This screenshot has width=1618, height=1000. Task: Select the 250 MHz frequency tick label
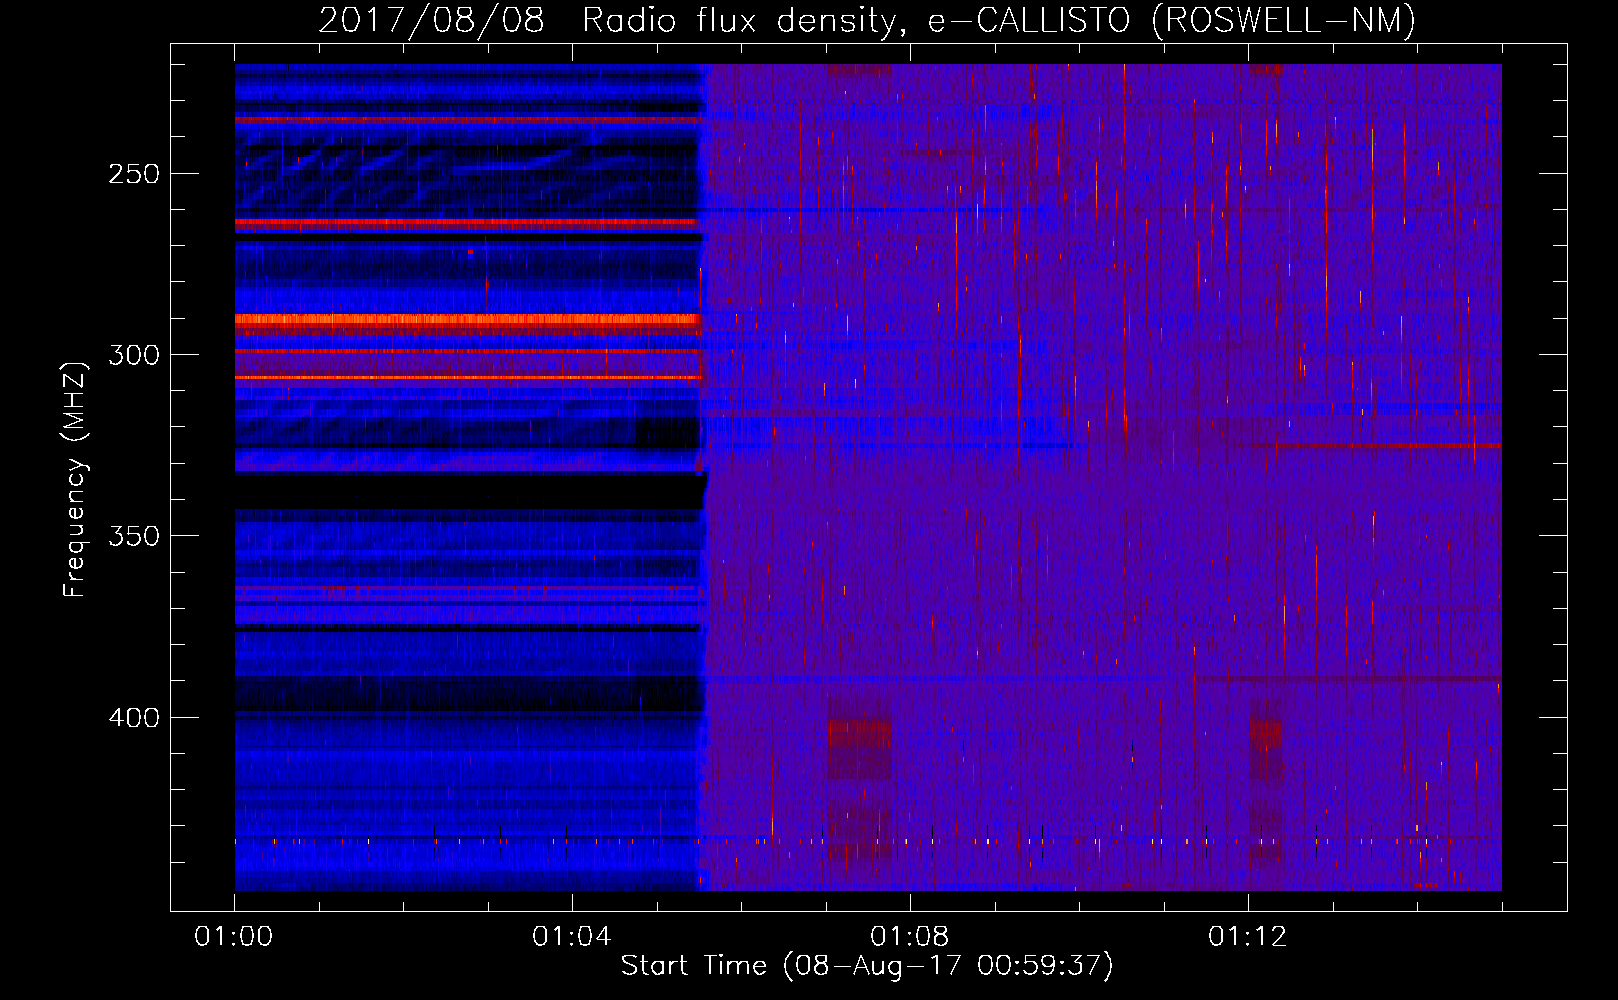(x=134, y=174)
